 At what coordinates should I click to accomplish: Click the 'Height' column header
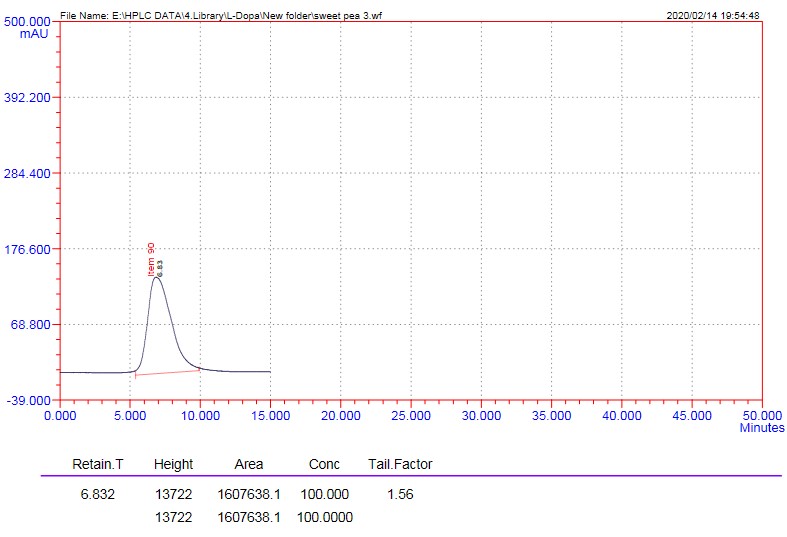(x=173, y=465)
